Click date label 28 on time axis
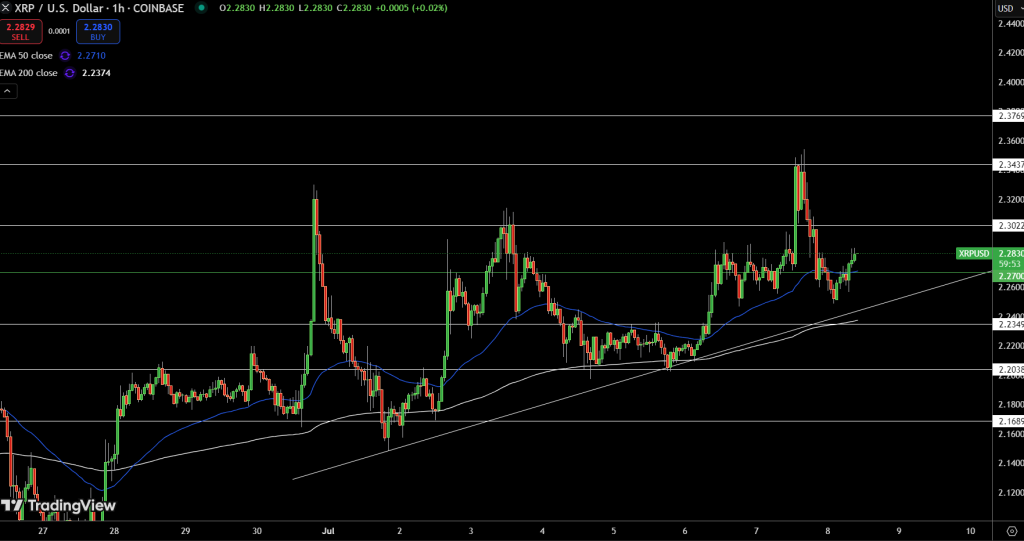Image resolution: width=1024 pixels, height=541 pixels. point(114,531)
